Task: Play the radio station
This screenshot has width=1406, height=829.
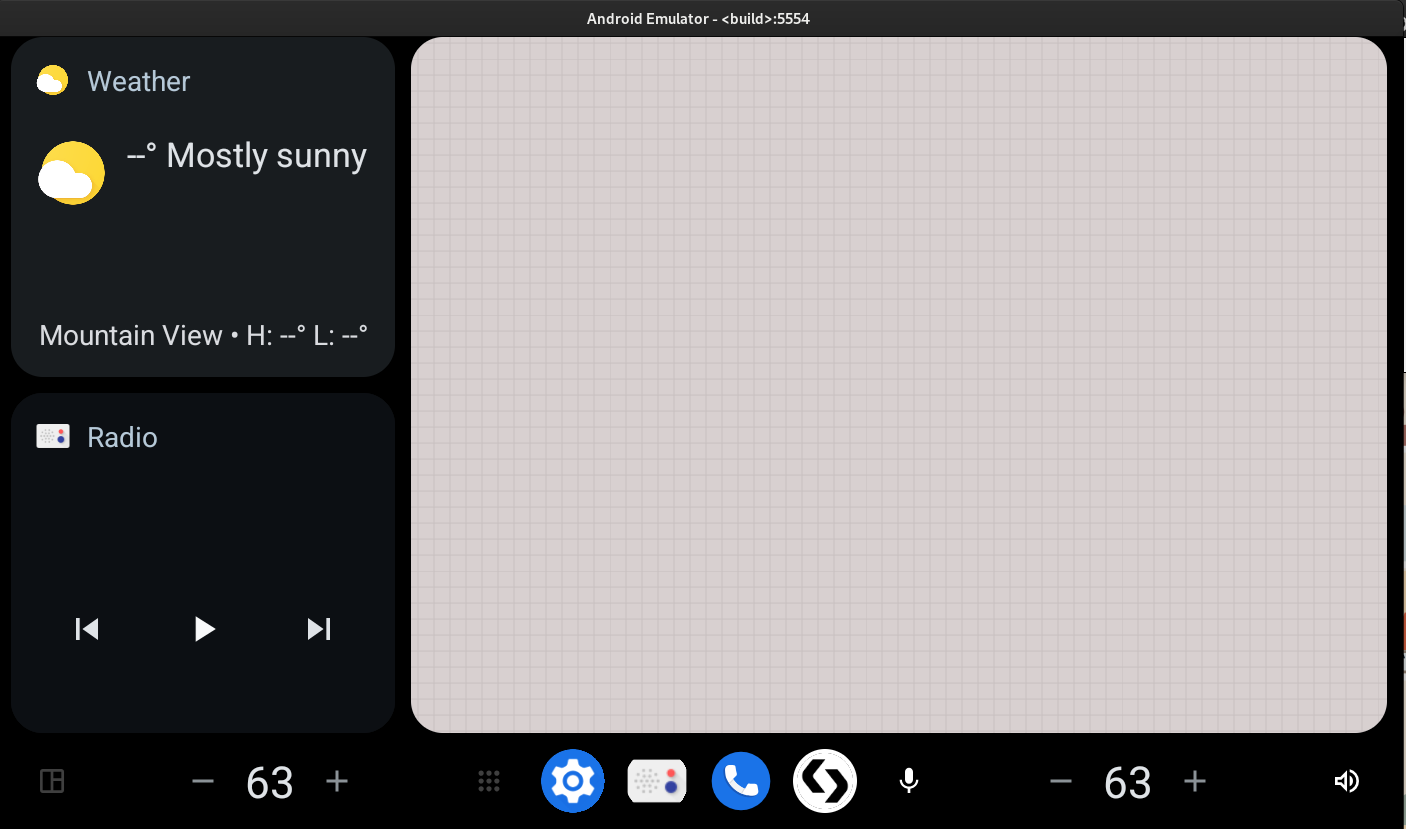Action: (x=204, y=629)
